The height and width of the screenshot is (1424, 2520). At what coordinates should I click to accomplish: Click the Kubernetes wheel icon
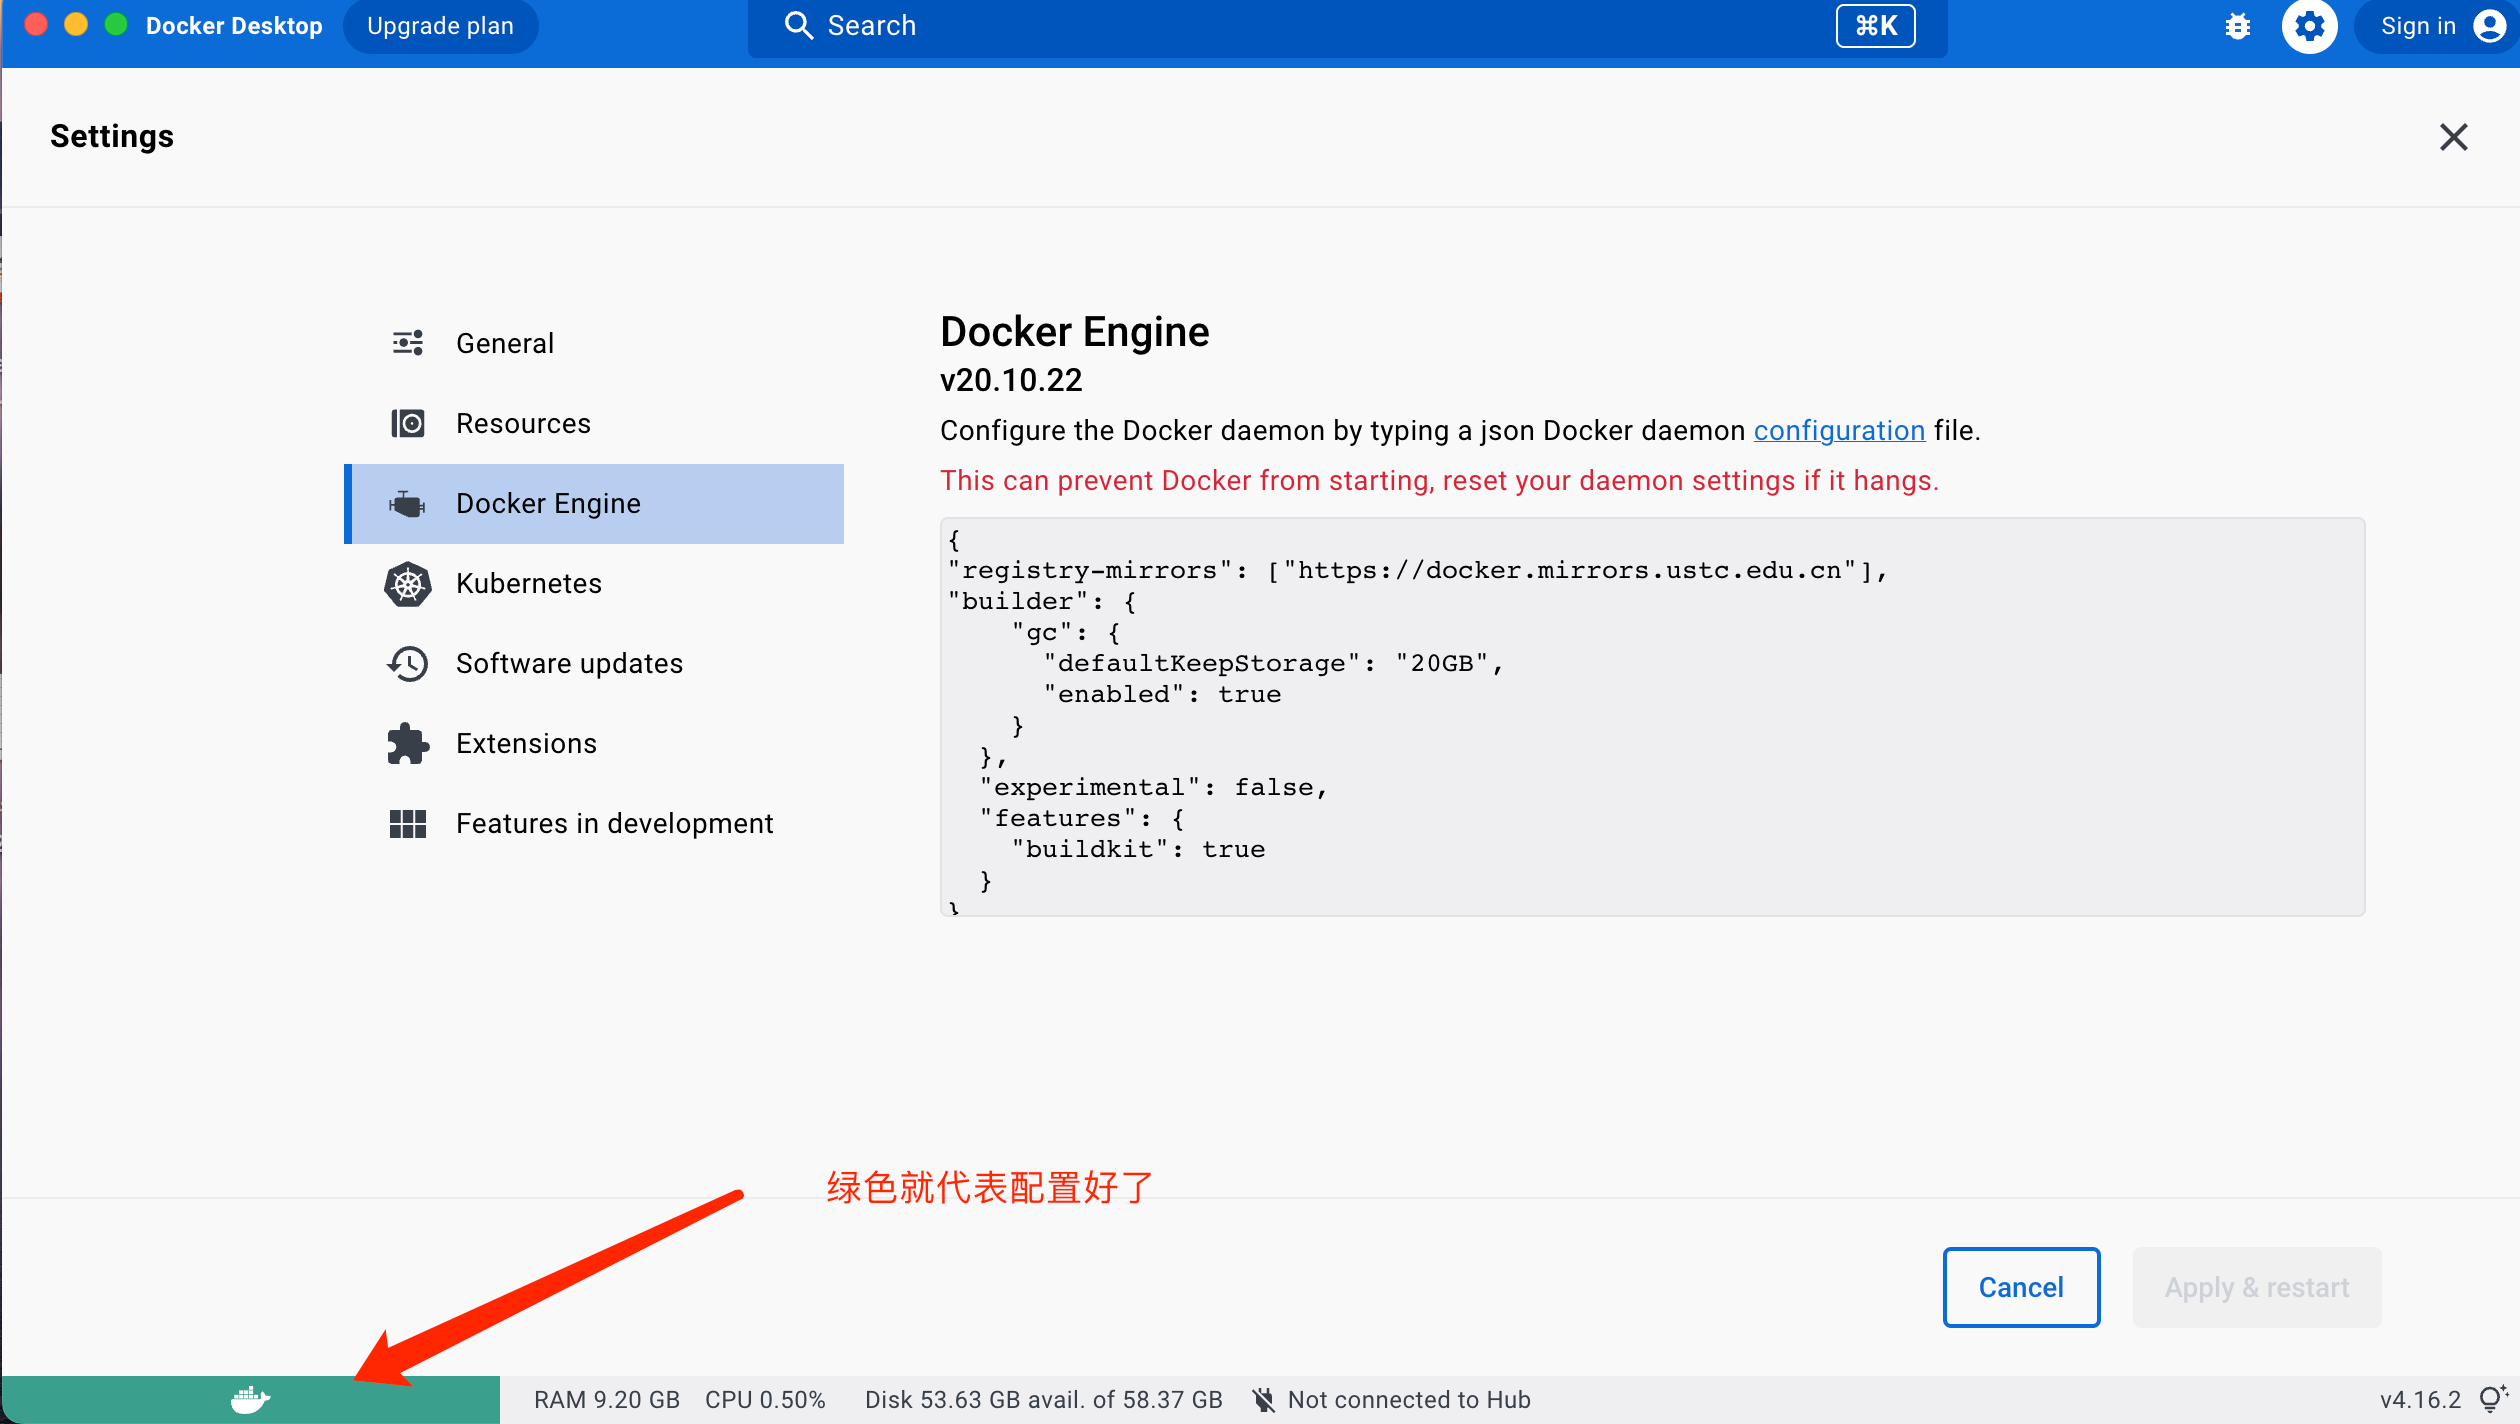tap(408, 584)
